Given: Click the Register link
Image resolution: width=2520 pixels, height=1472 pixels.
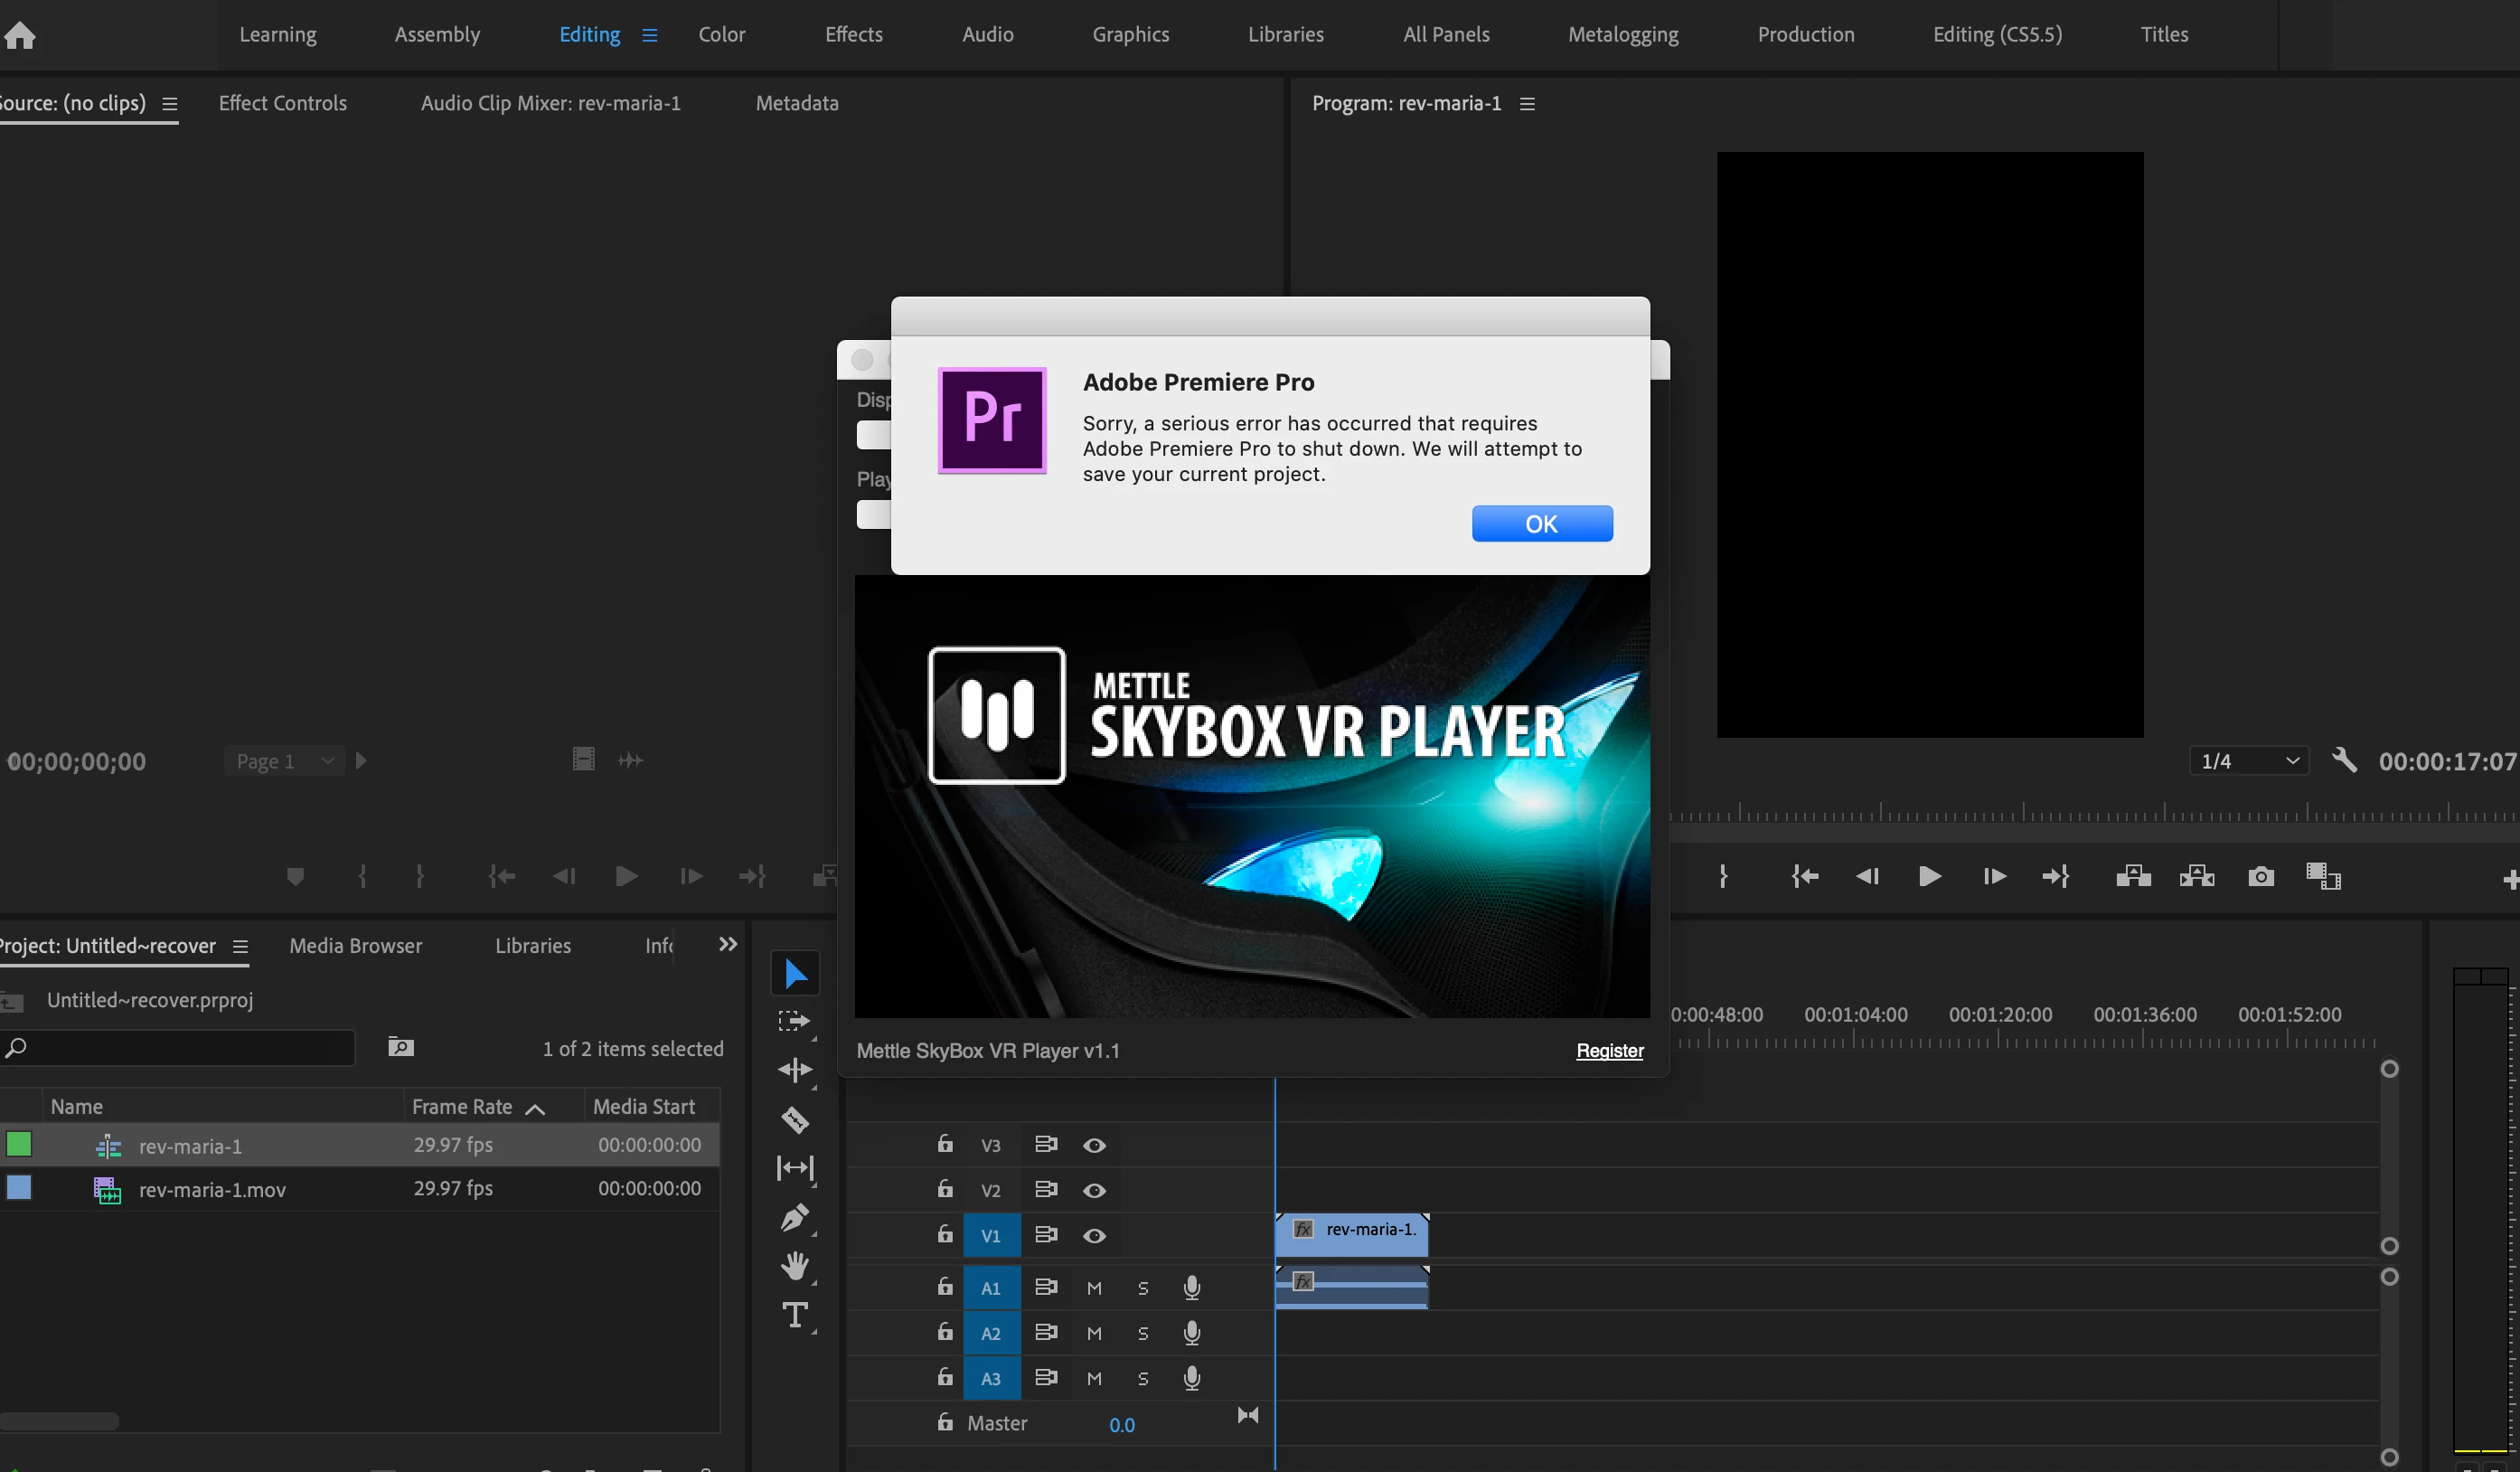Looking at the screenshot, I should pos(1609,1050).
